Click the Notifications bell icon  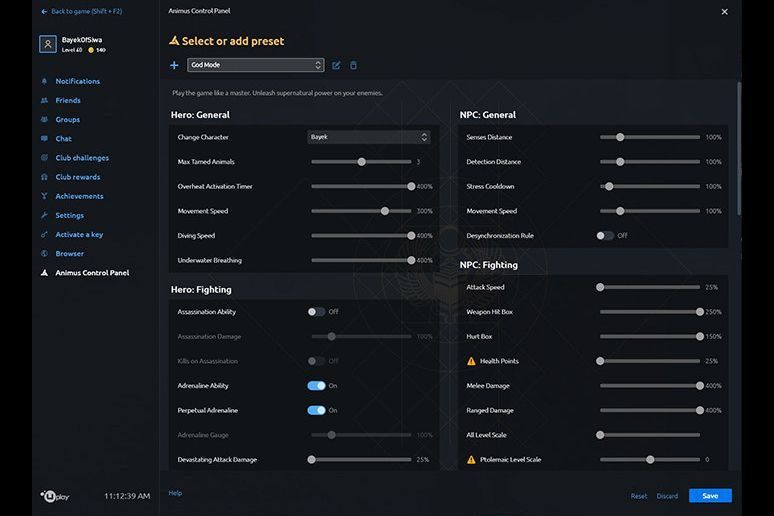[44, 81]
